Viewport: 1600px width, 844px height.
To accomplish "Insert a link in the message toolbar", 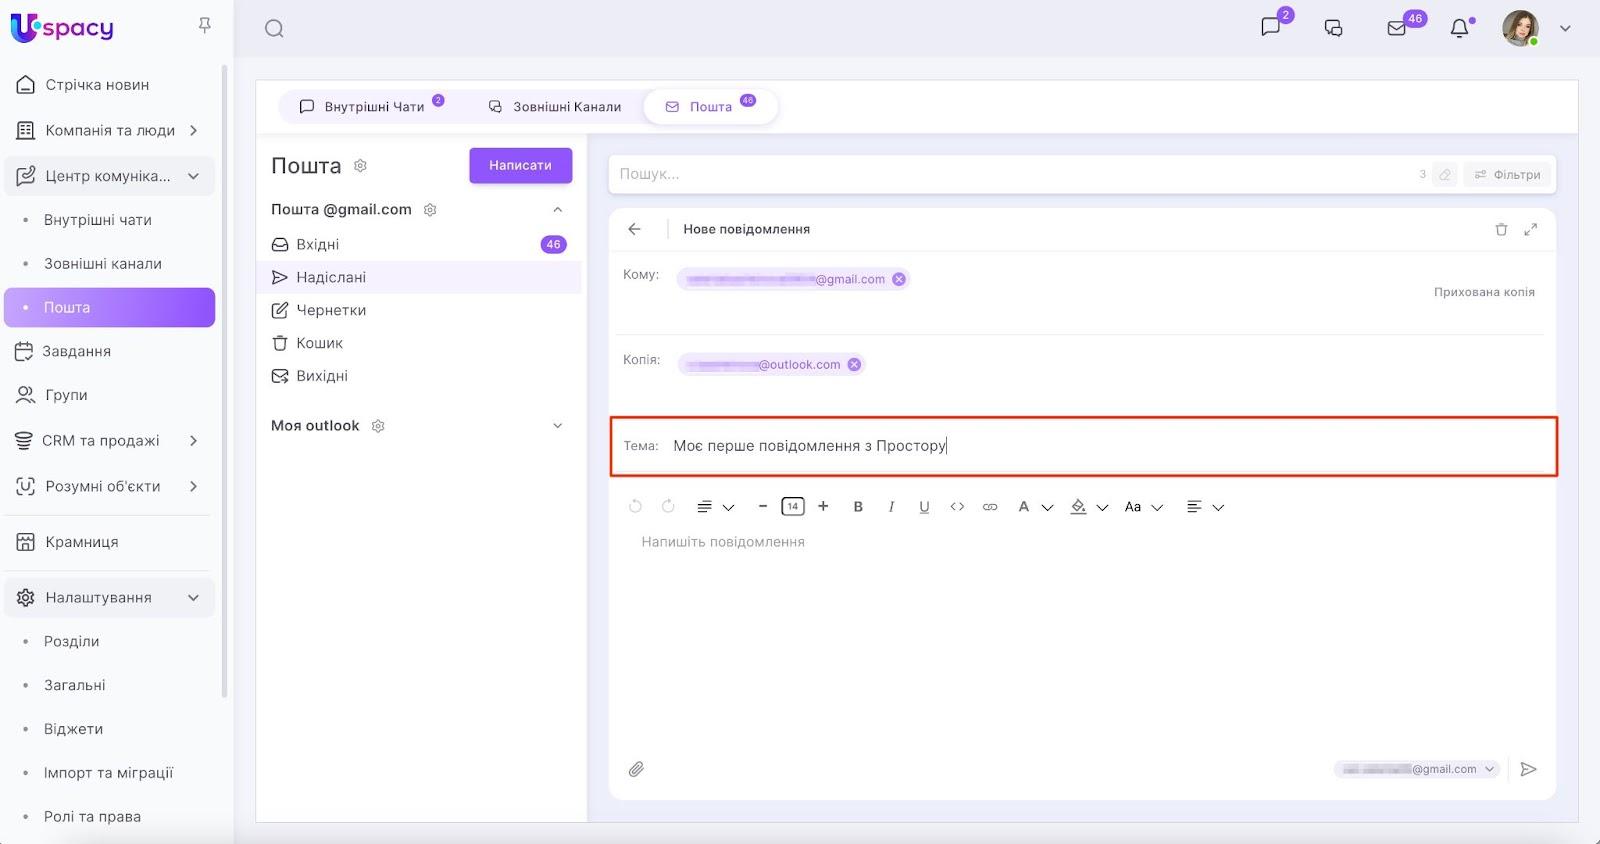I will click(x=990, y=507).
